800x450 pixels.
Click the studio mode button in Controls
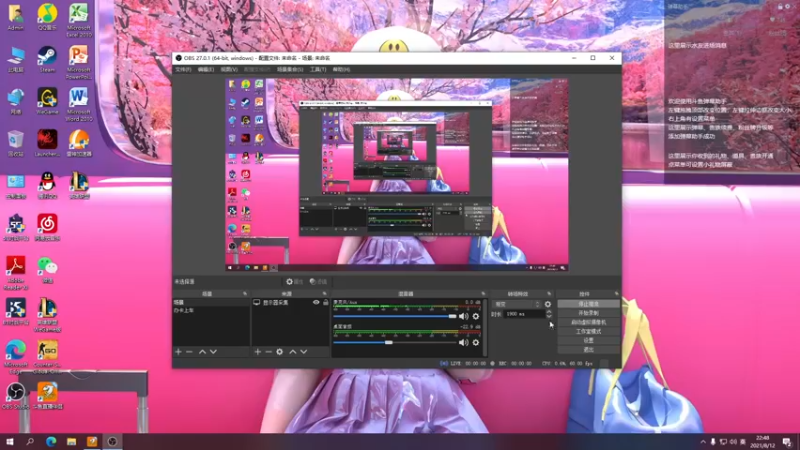(588, 332)
